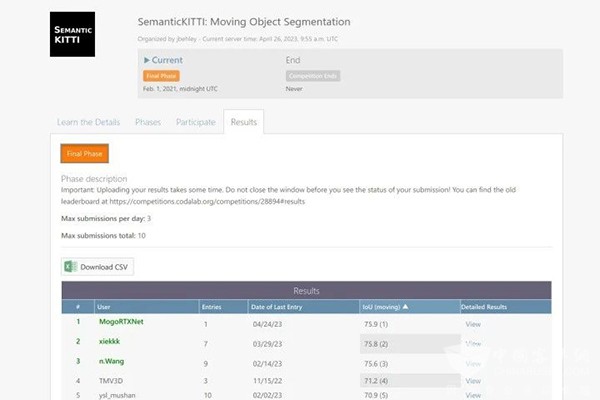Viewport: 600px width, 400px height.
Task: Click the Current phase play arrow icon
Action: 147,60
